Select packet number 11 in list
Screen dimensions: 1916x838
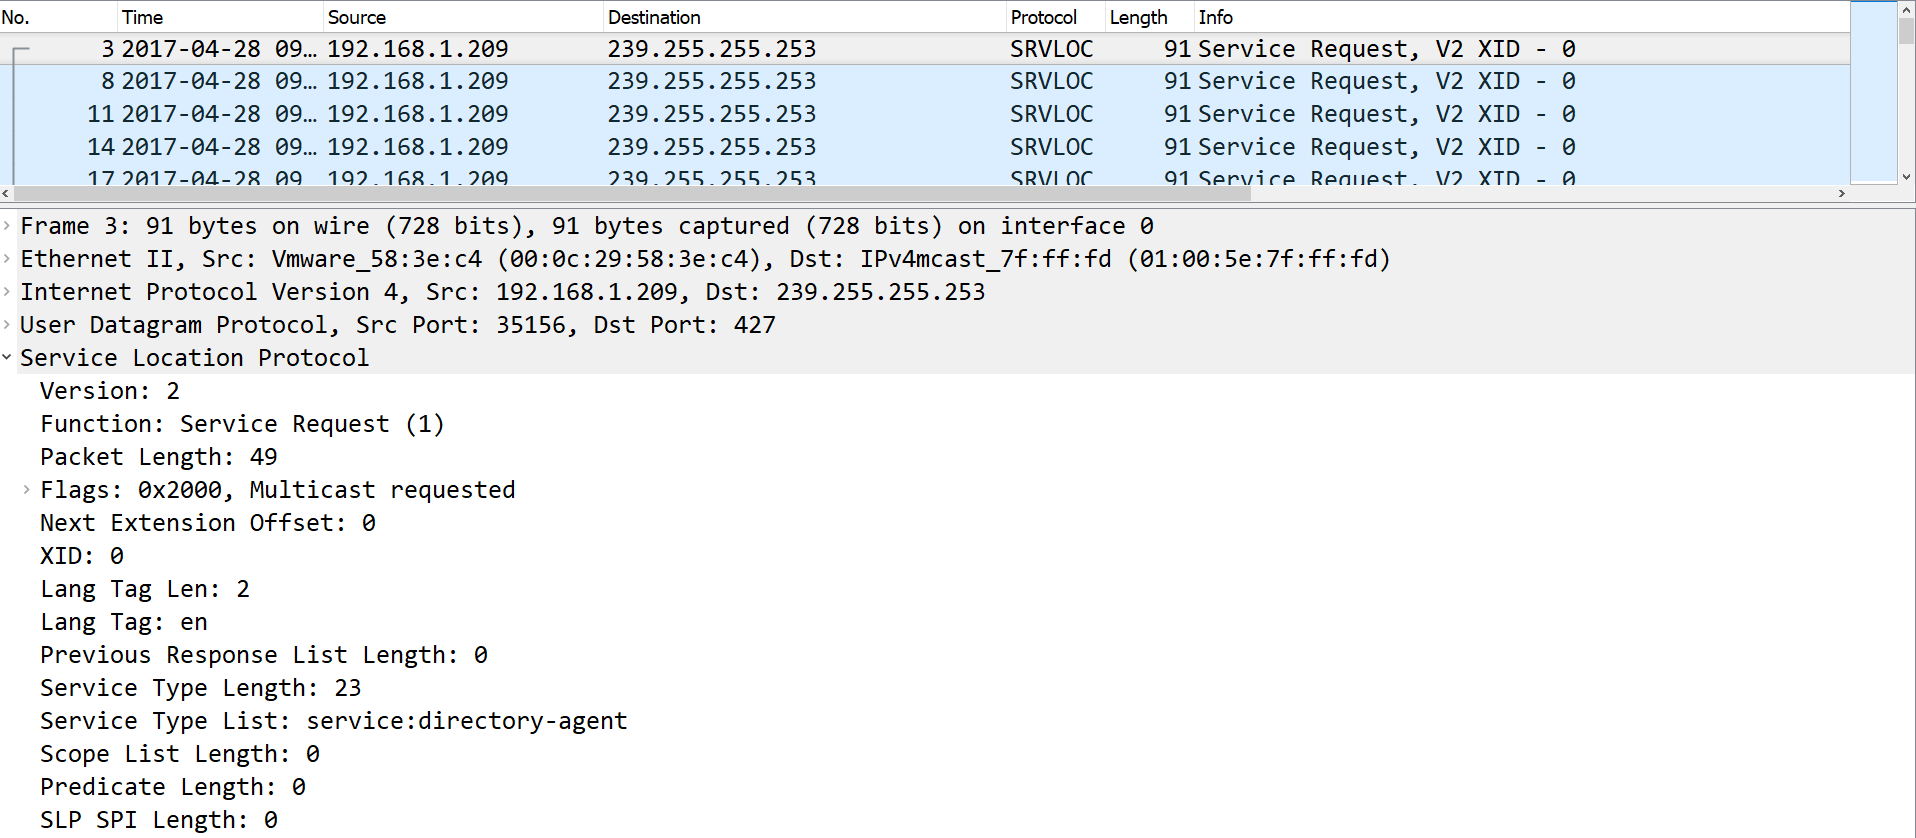pos(925,114)
